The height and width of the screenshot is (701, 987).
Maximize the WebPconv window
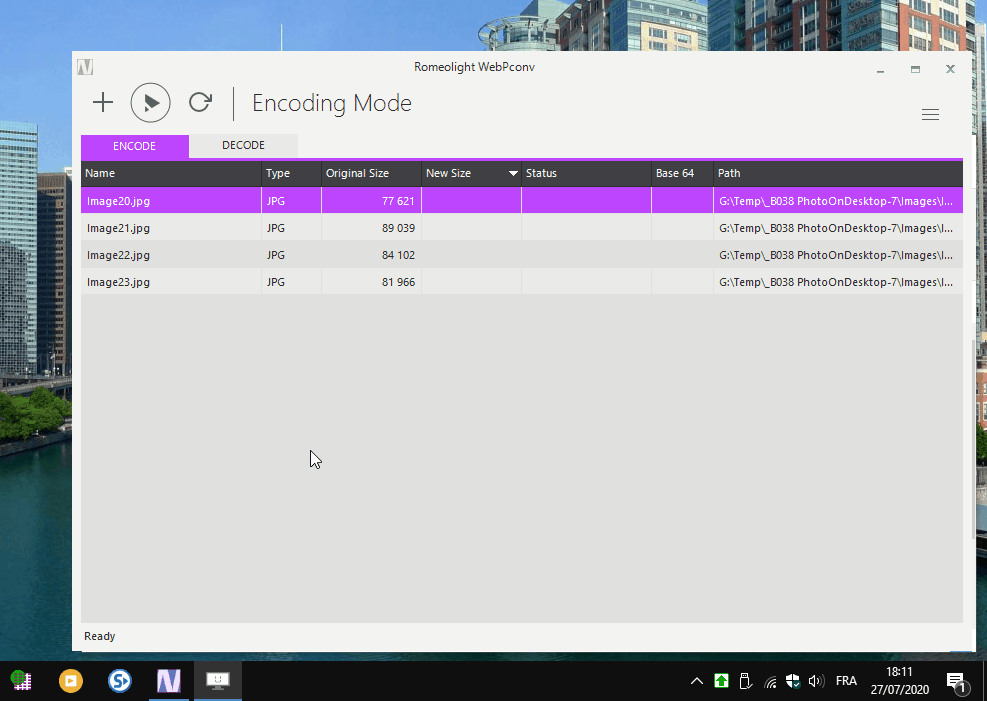click(x=915, y=69)
